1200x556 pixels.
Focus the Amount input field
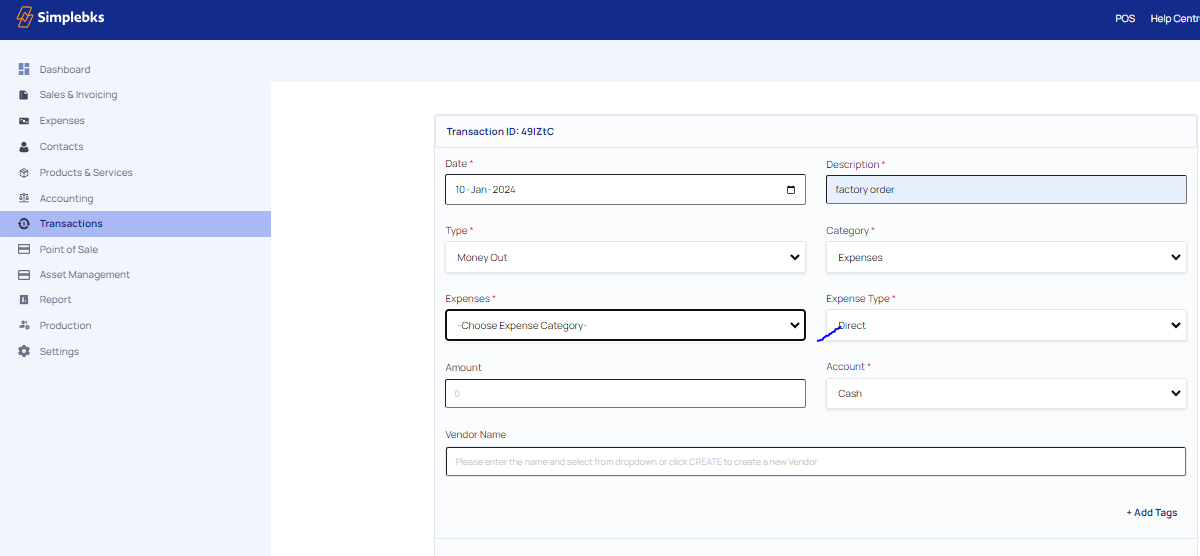(x=624, y=394)
